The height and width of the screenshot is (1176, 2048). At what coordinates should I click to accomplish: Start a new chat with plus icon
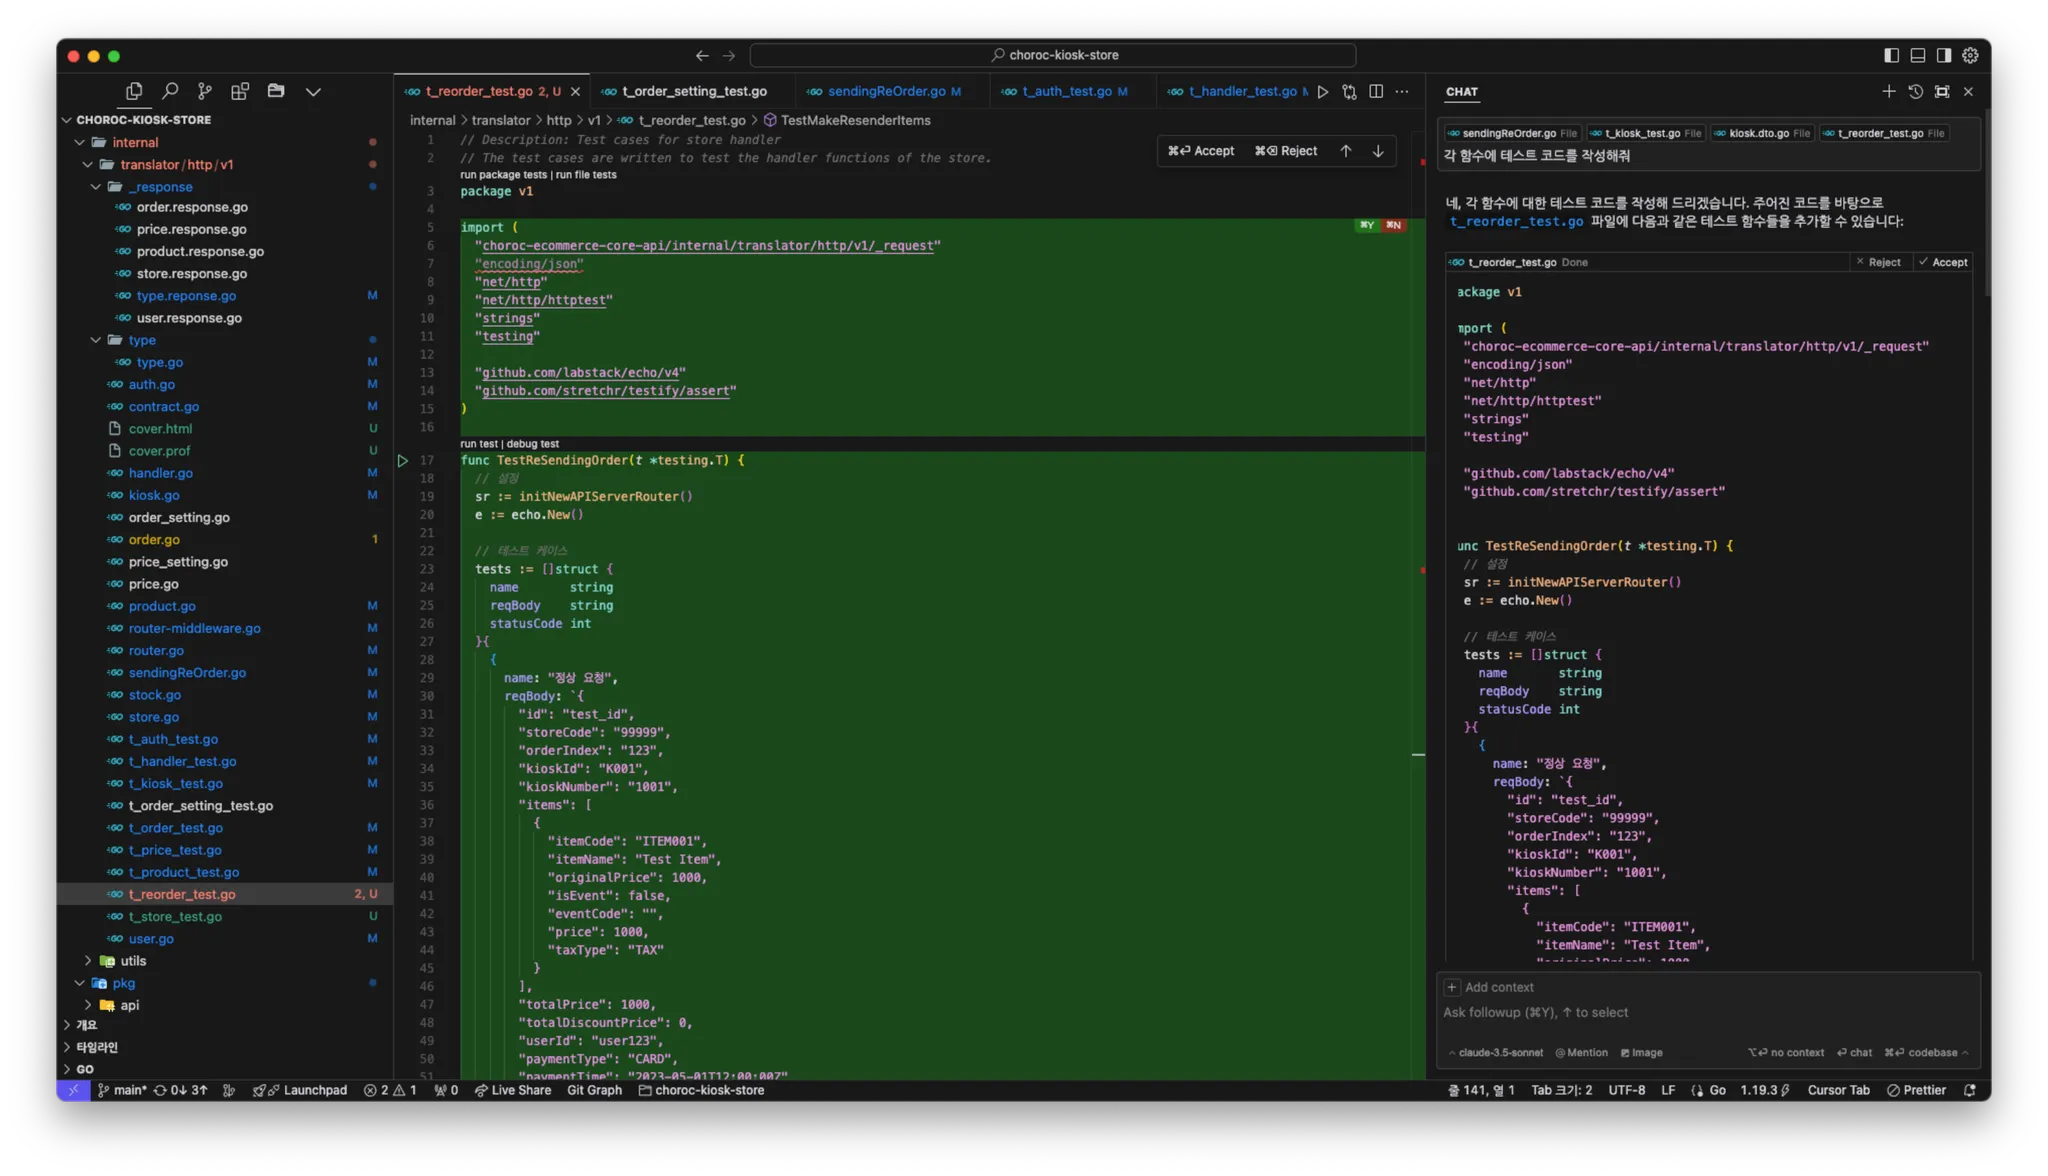(1888, 91)
